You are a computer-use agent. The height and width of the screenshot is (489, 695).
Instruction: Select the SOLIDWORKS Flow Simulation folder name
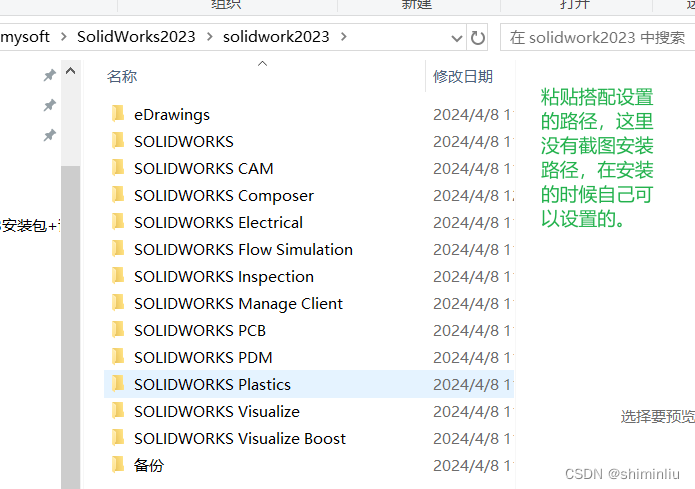pos(243,250)
